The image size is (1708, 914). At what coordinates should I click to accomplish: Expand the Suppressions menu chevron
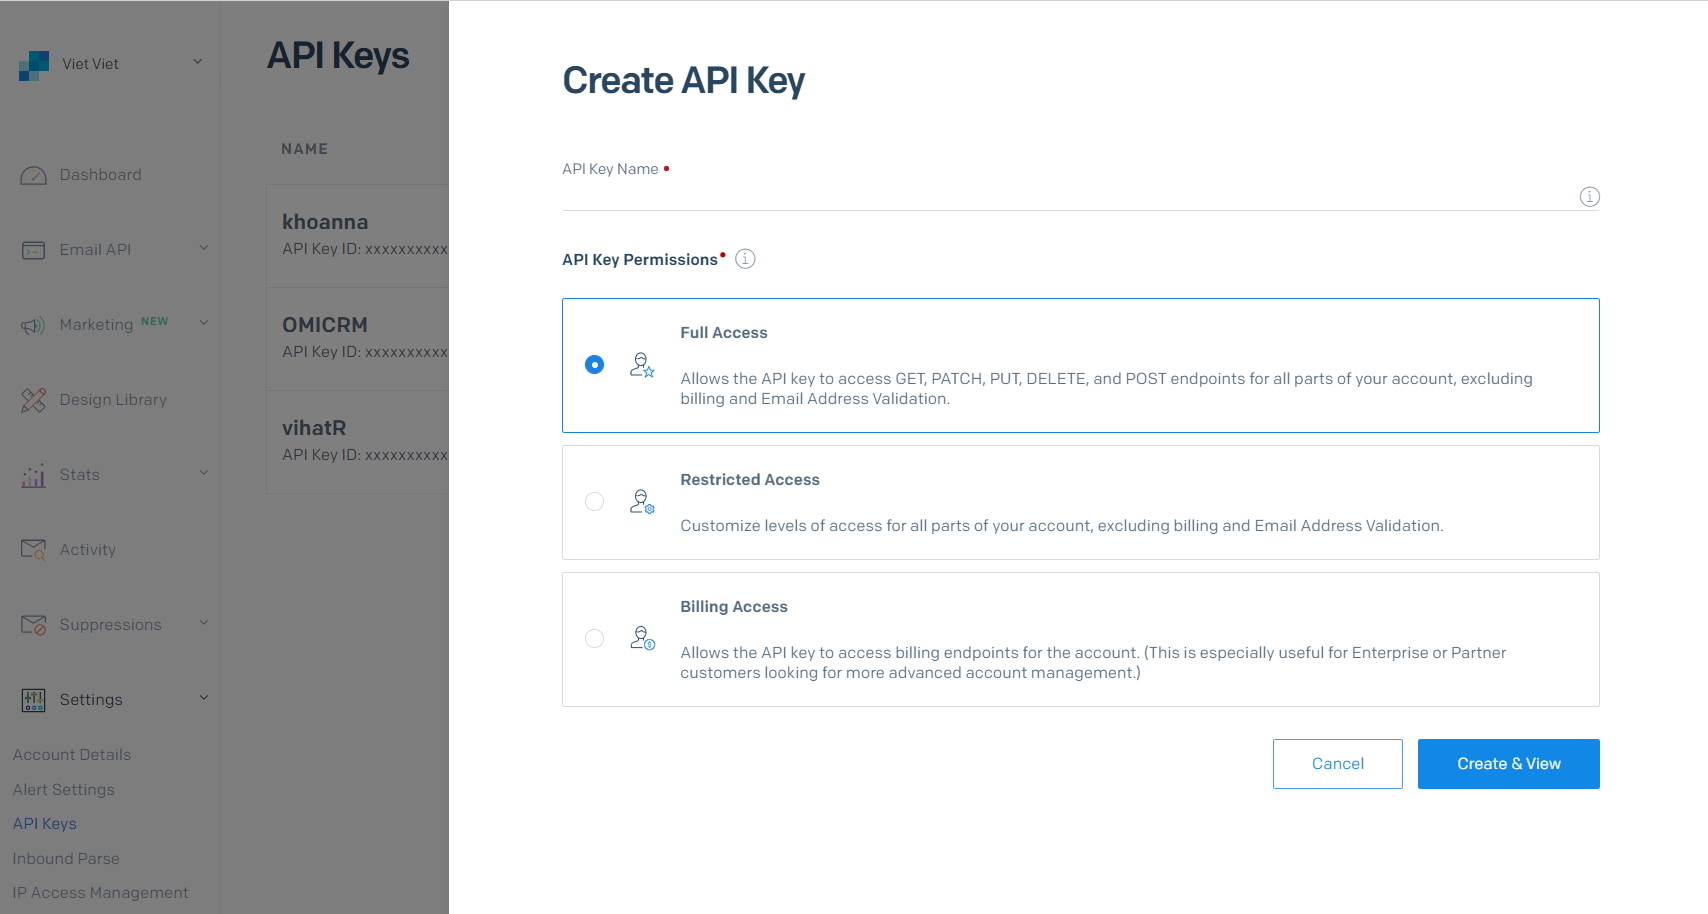[x=204, y=623]
